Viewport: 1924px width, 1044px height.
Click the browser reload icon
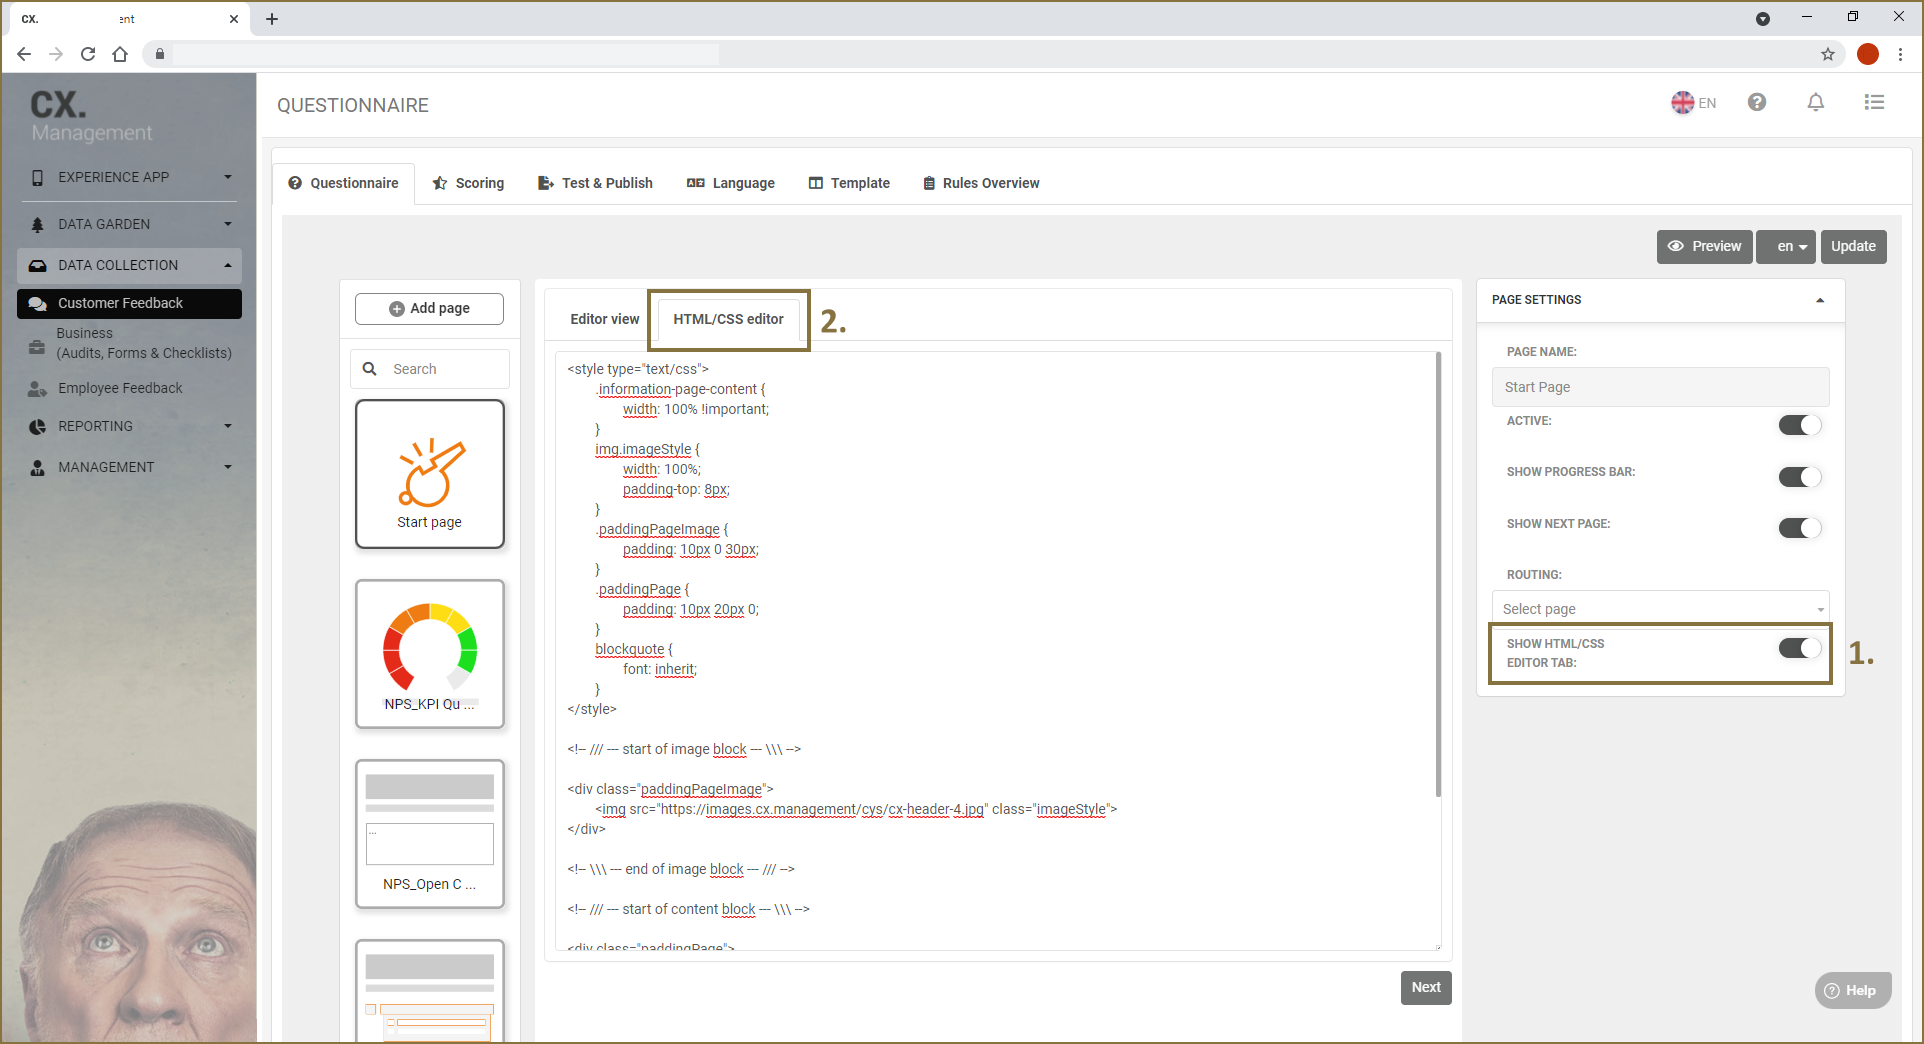(x=88, y=54)
